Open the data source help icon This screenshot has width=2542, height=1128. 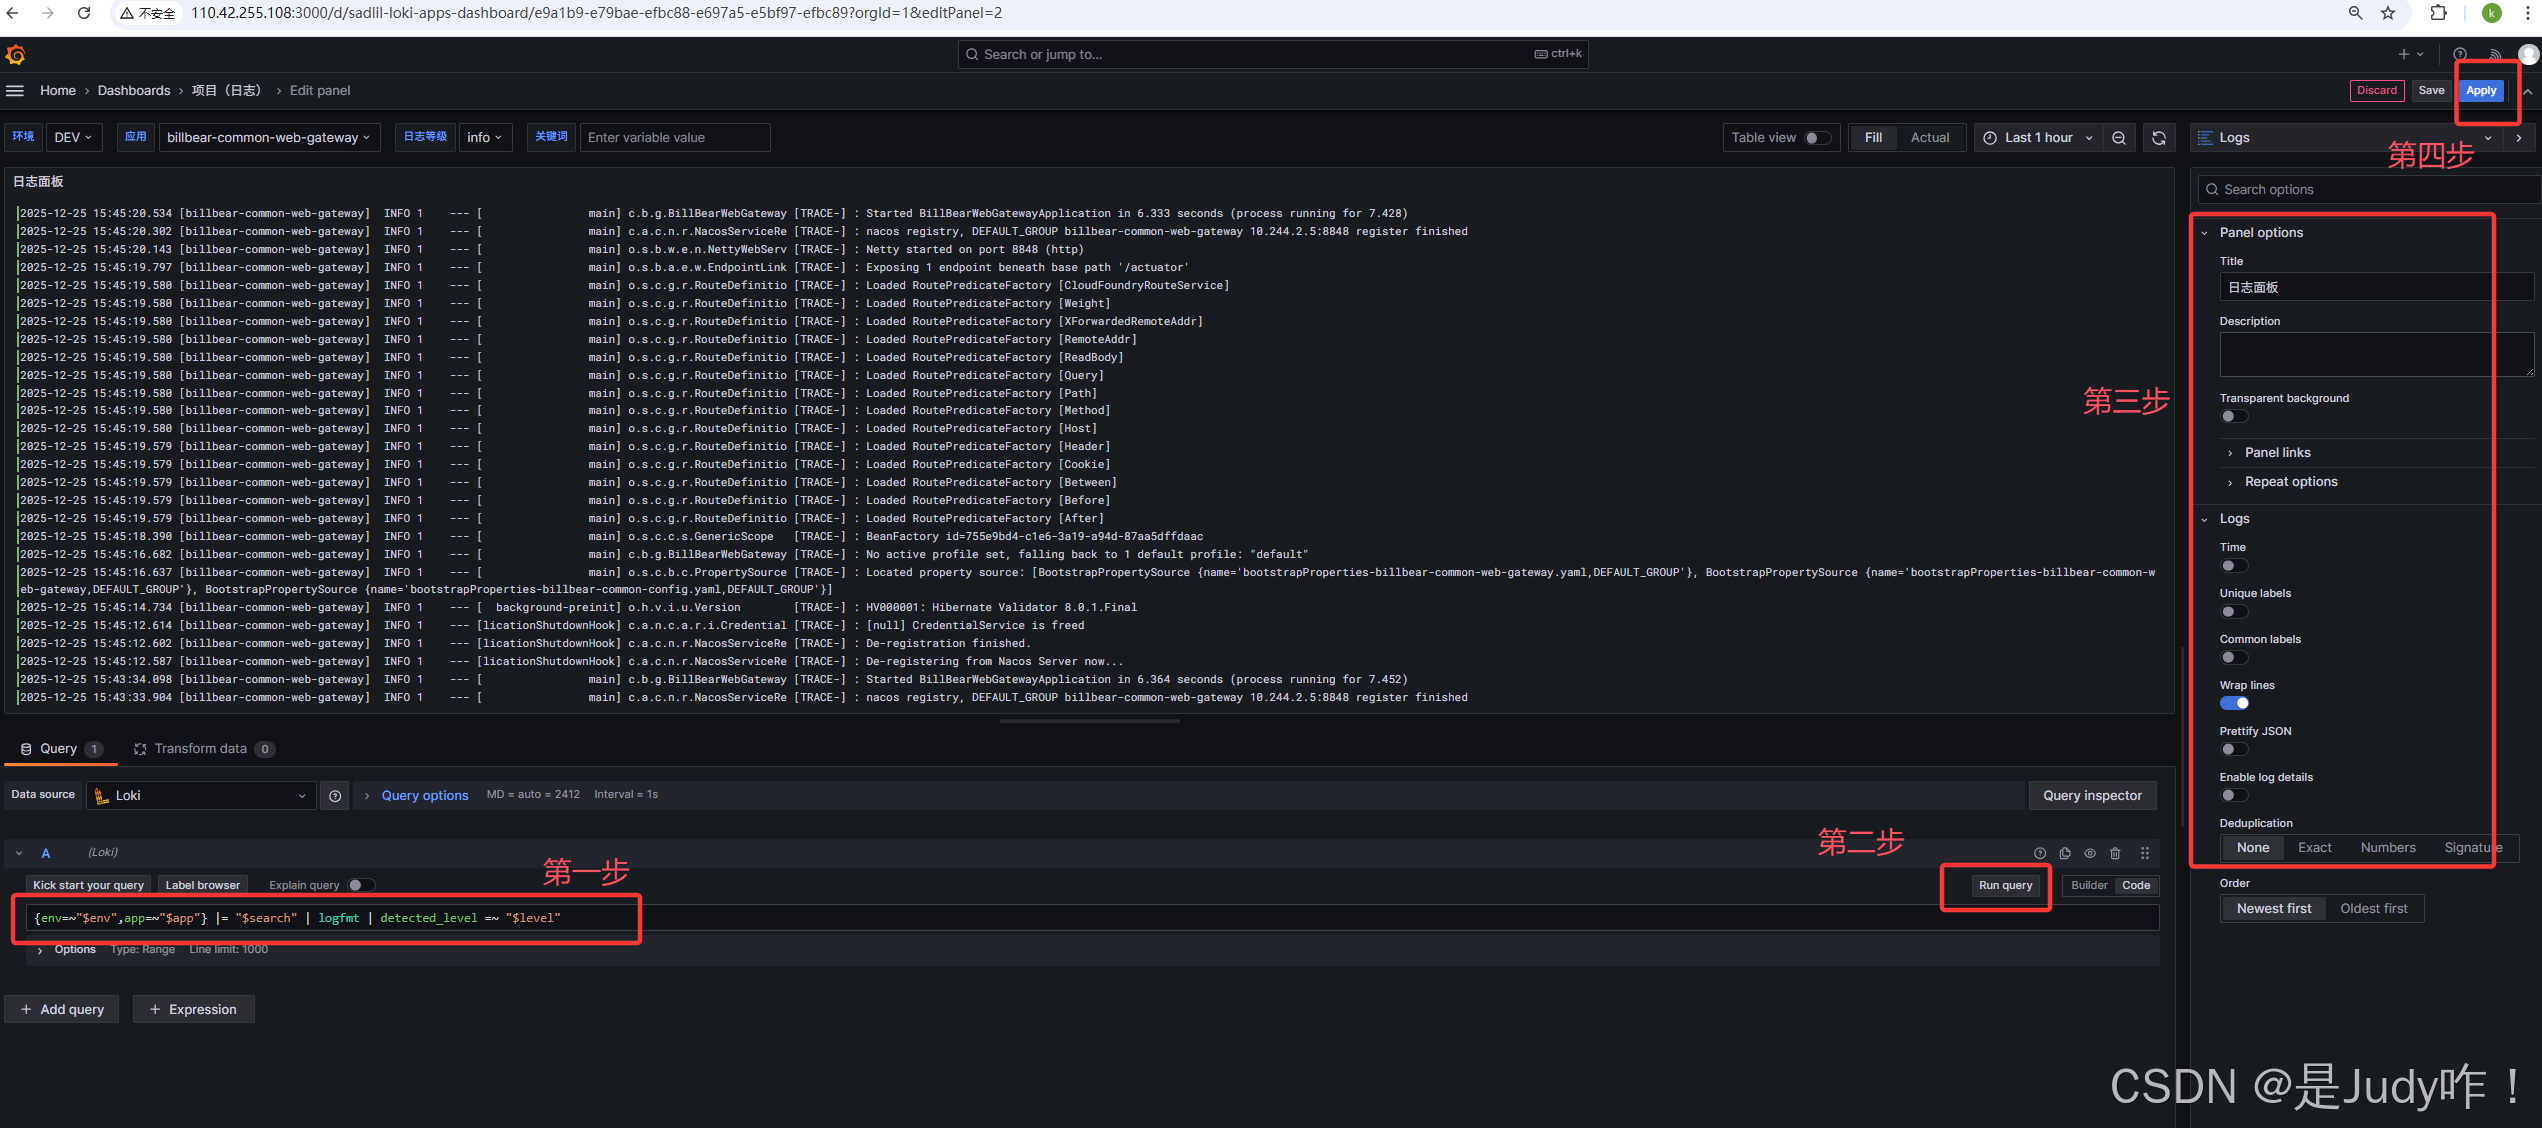(335, 796)
